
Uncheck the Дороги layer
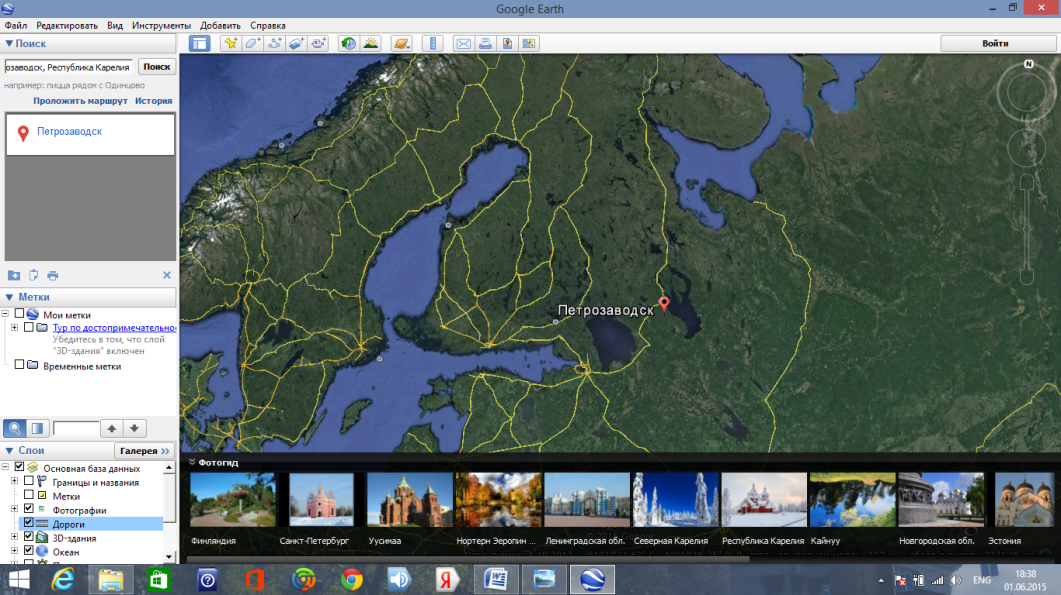(28, 523)
